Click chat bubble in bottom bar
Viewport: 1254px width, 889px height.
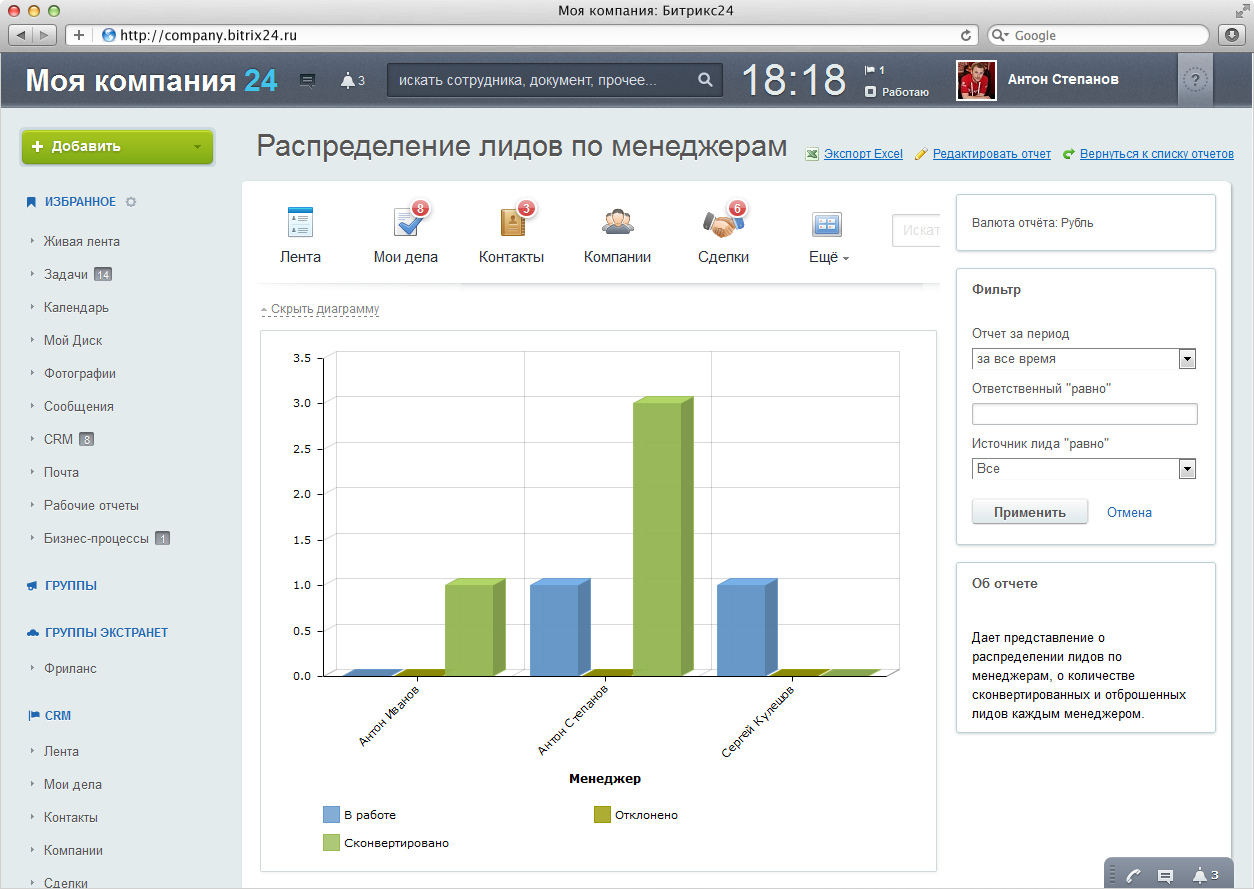(x=1165, y=875)
